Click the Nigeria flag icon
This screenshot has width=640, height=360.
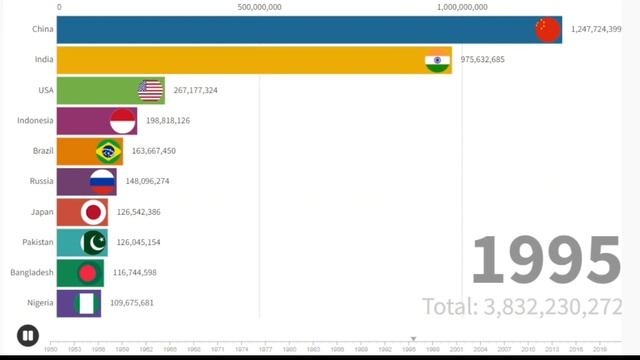(87, 303)
